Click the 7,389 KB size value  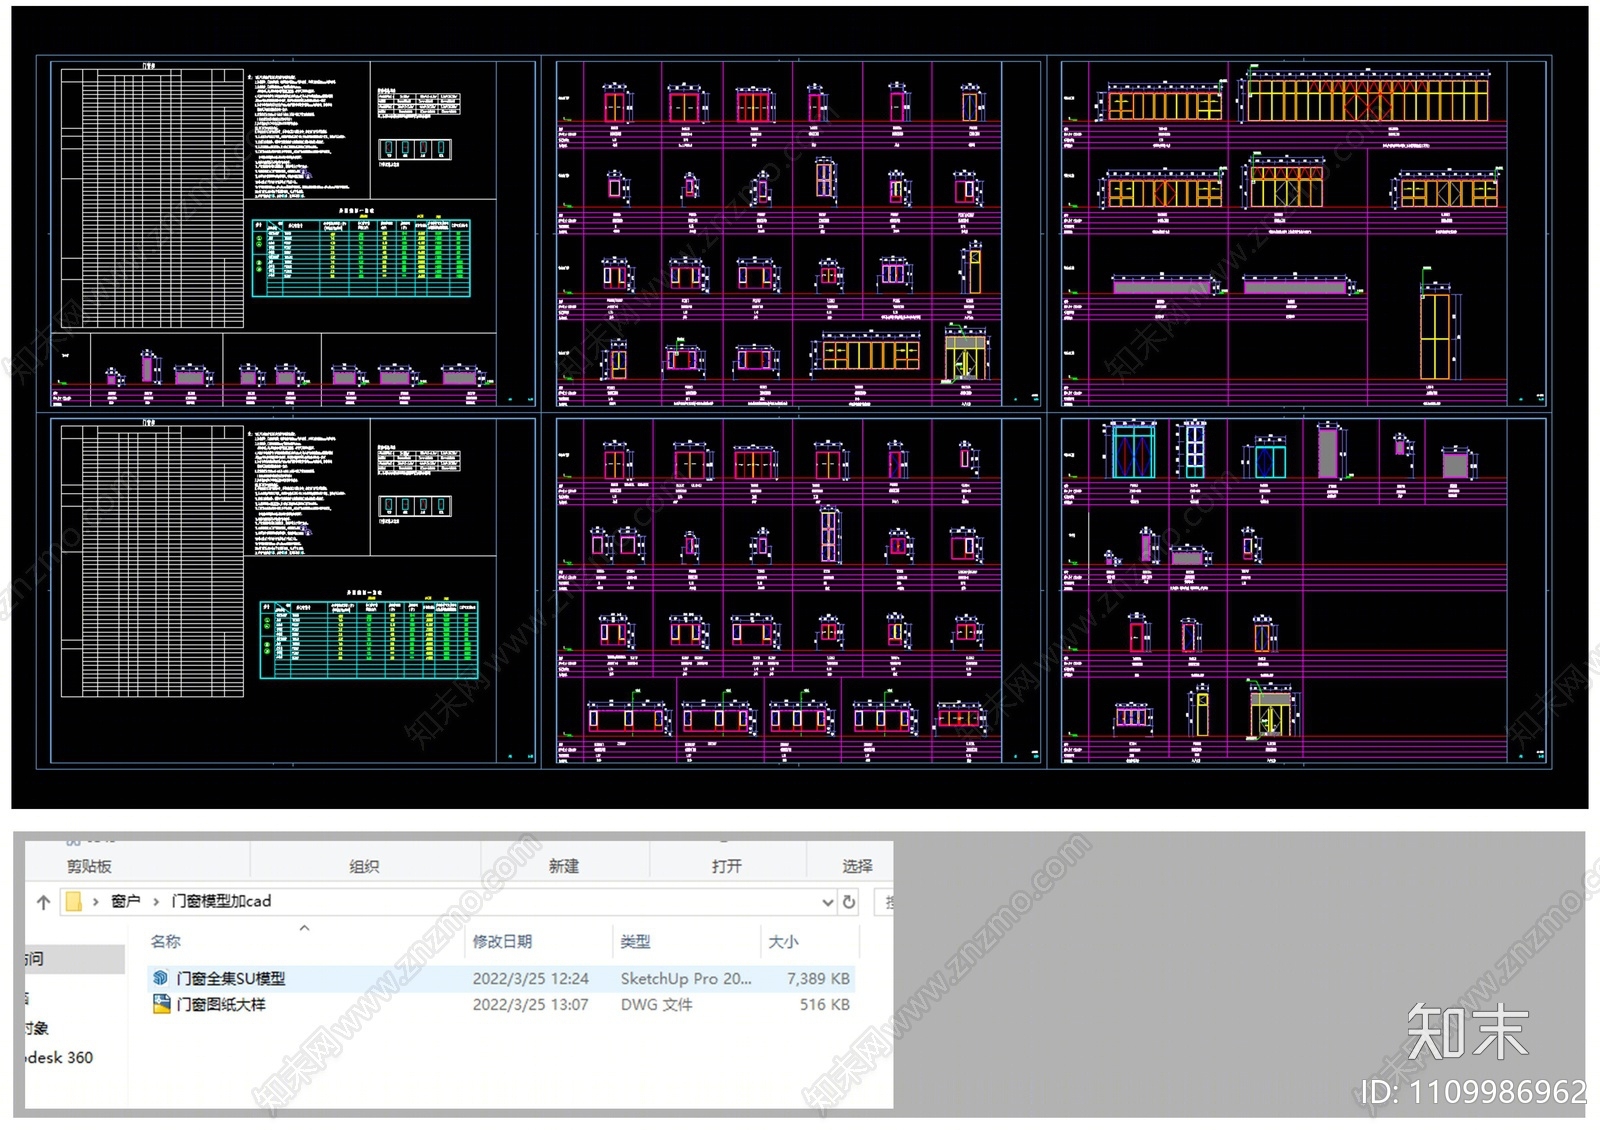pos(818,978)
